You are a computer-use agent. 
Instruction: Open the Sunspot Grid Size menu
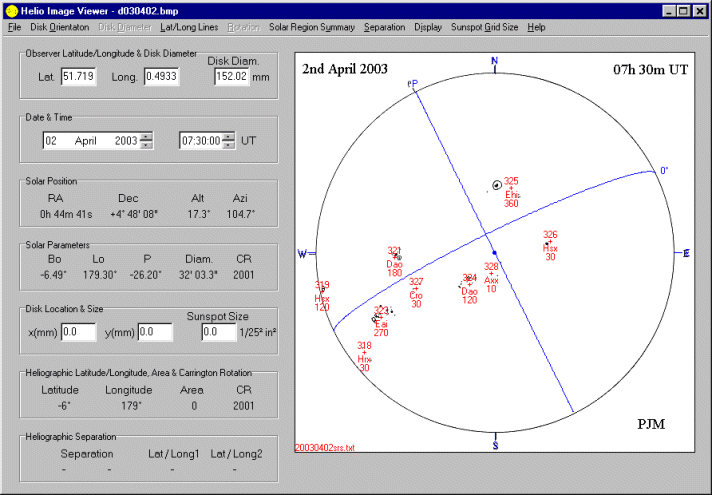[485, 27]
